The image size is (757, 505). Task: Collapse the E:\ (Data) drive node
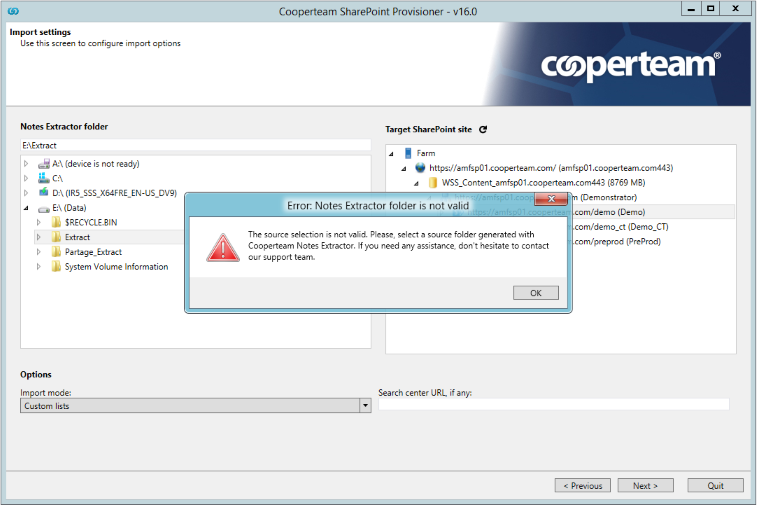click(x=26, y=208)
